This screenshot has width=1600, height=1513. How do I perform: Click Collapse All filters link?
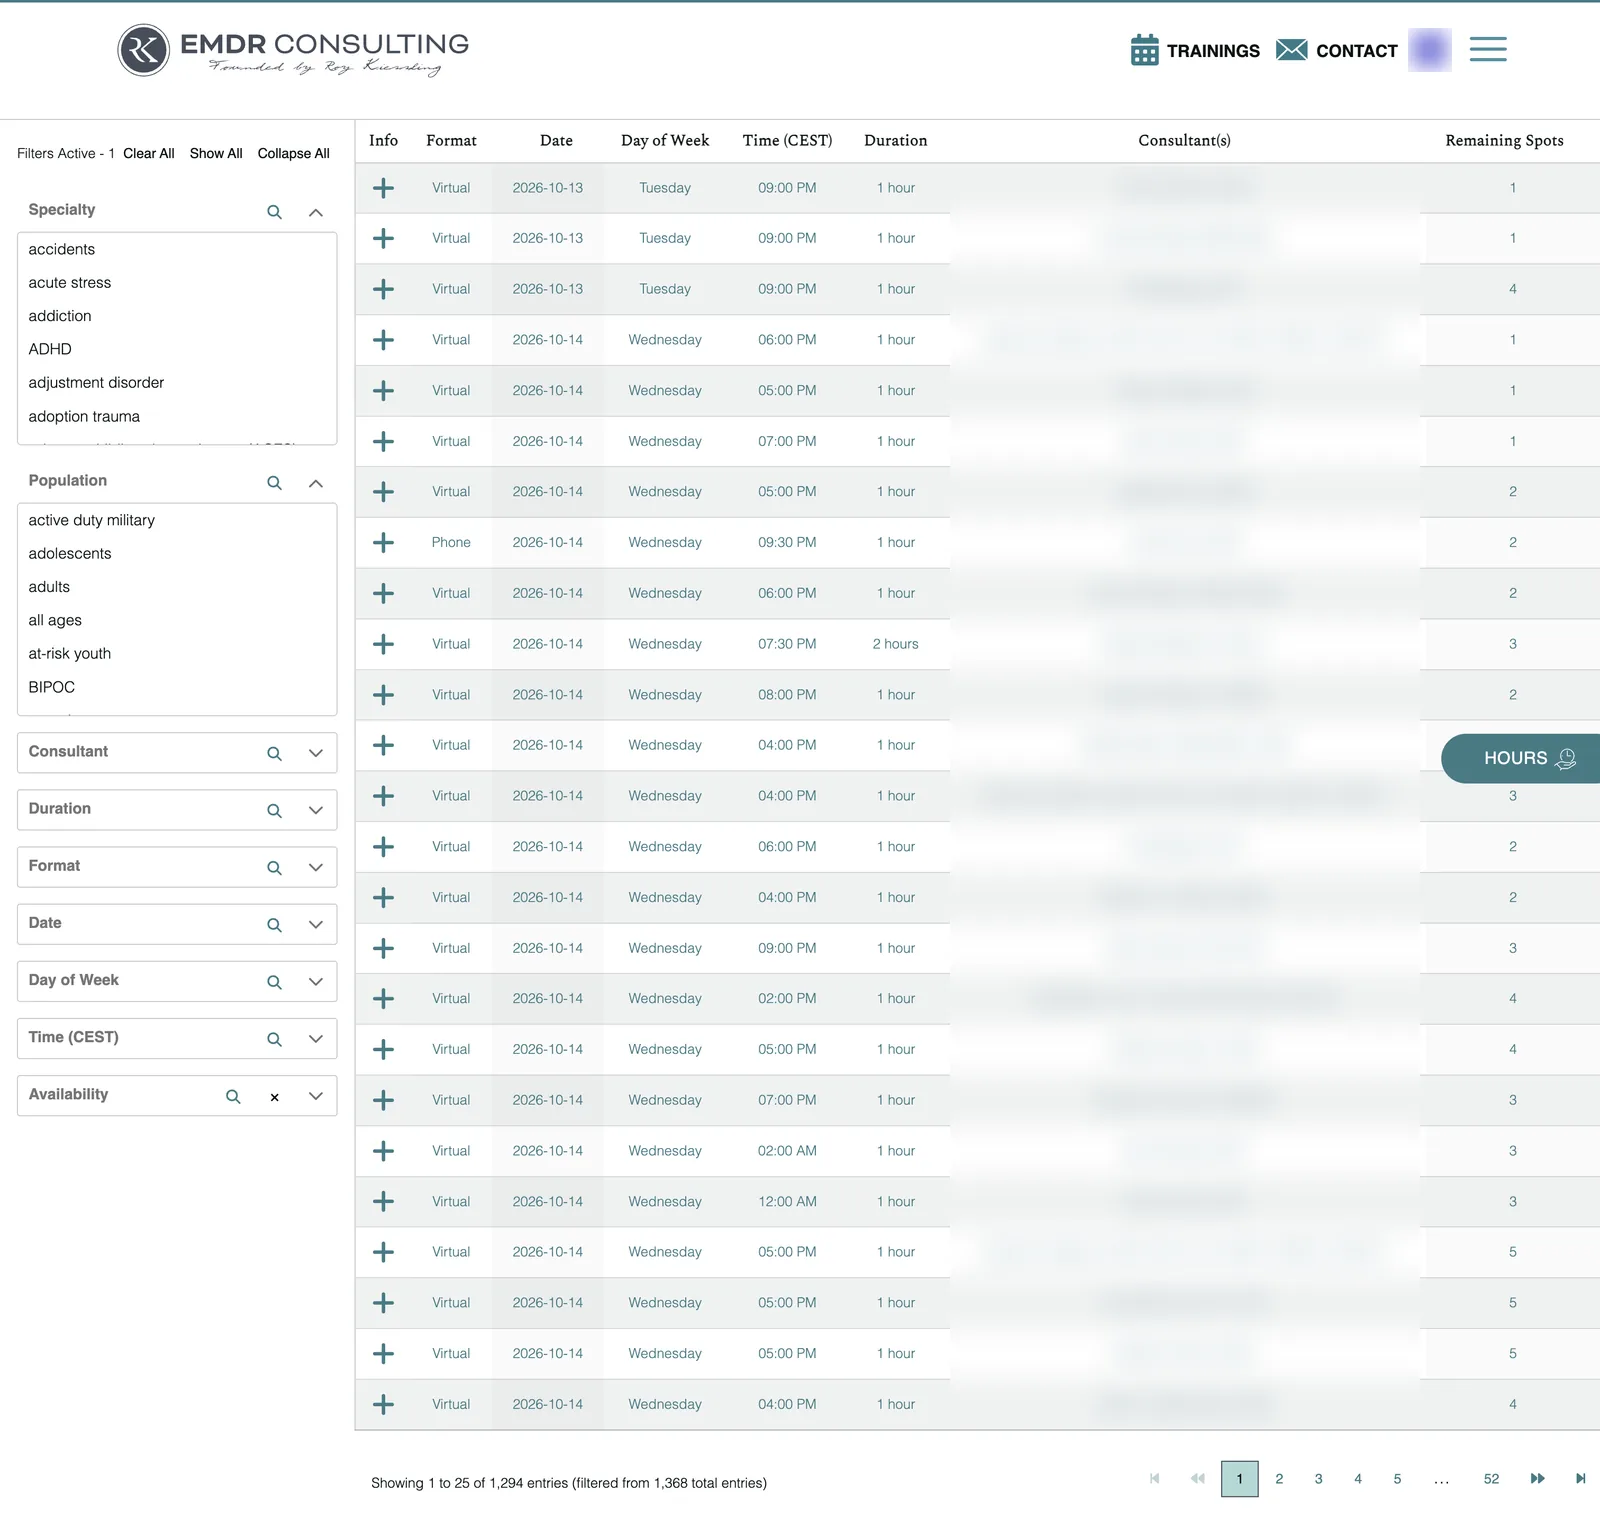pyautogui.click(x=293, y=153)
